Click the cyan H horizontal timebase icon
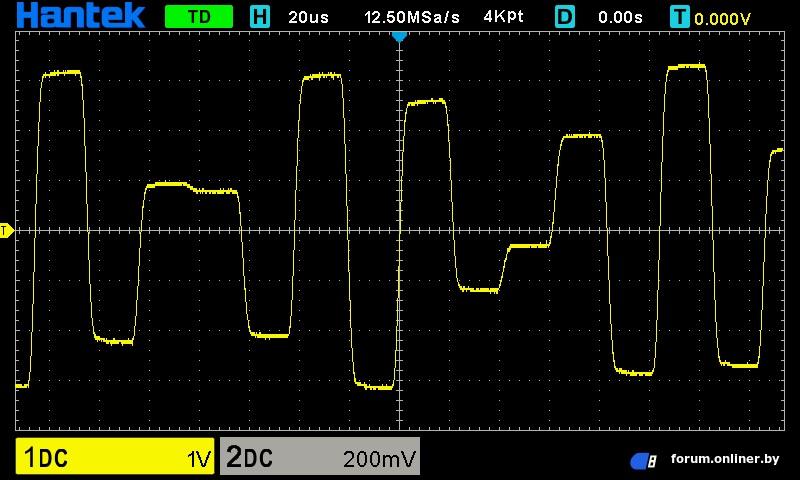800x480 pixels. [x=260, y=17]
